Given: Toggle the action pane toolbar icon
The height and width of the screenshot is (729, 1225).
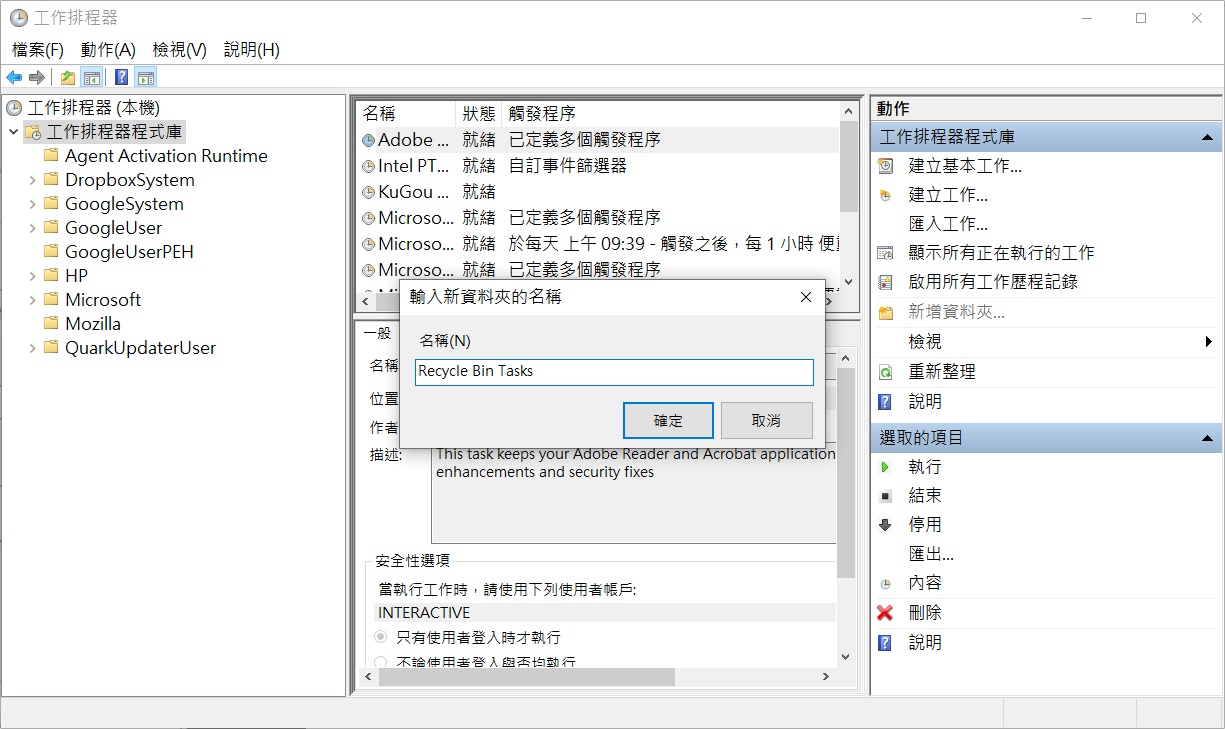Looking at the screenshot, I should point(146,78).
